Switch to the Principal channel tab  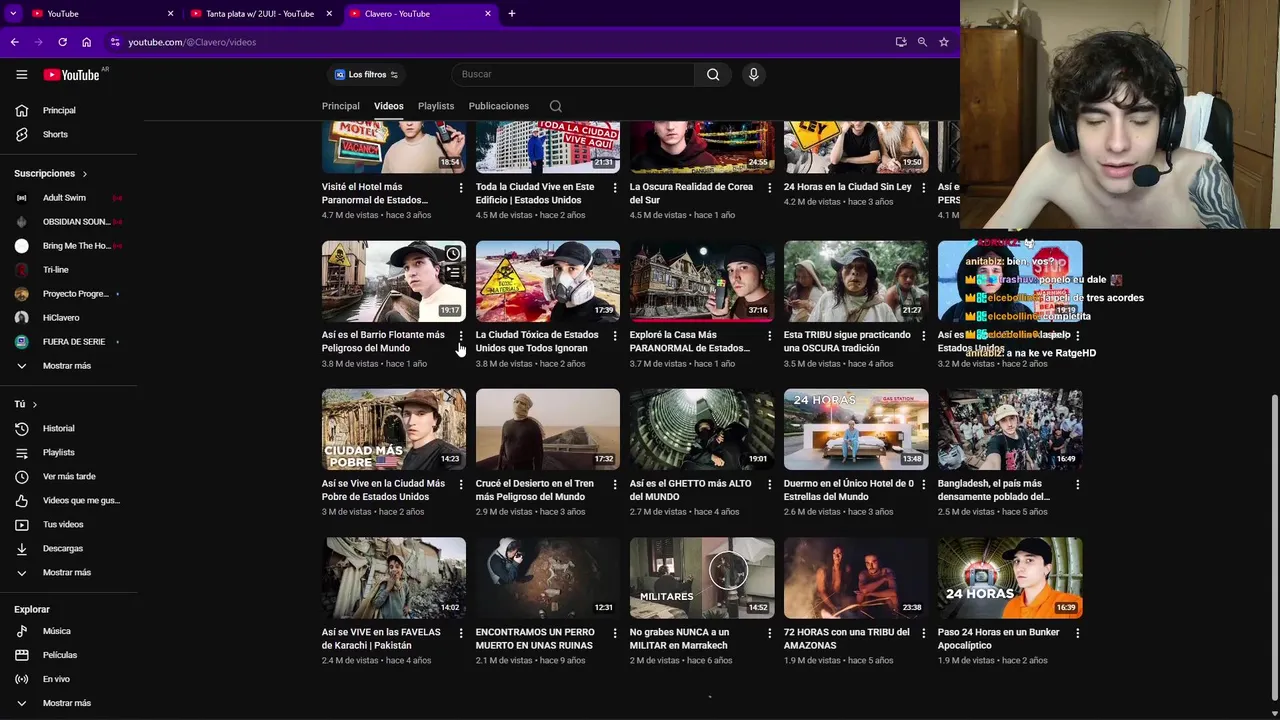340,106
